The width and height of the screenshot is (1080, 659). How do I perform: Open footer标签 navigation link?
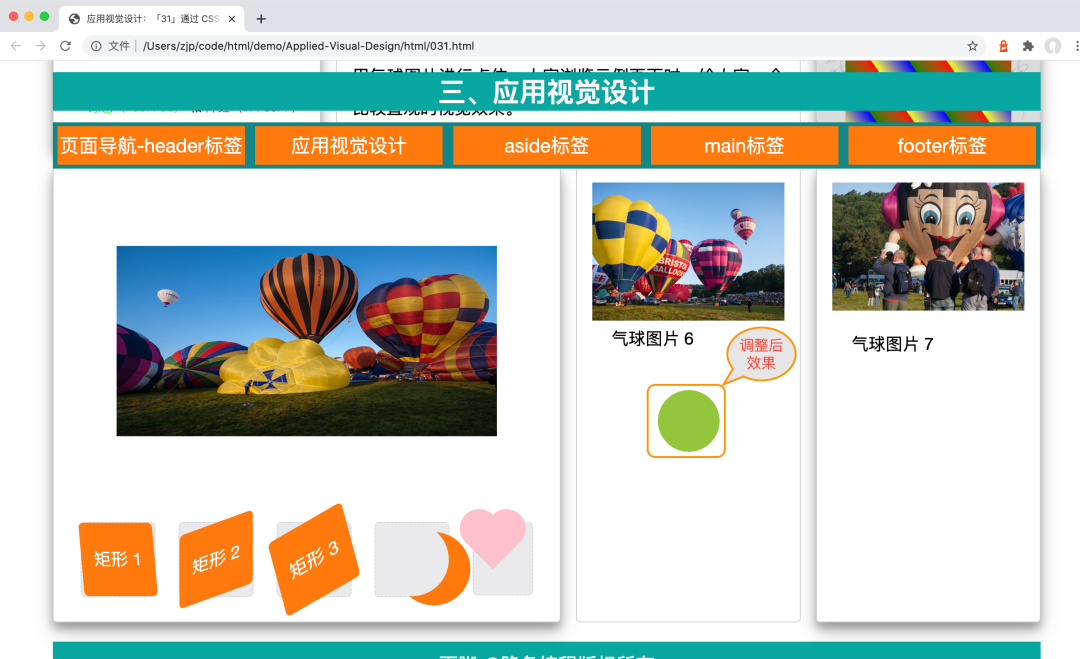point(942,145)
